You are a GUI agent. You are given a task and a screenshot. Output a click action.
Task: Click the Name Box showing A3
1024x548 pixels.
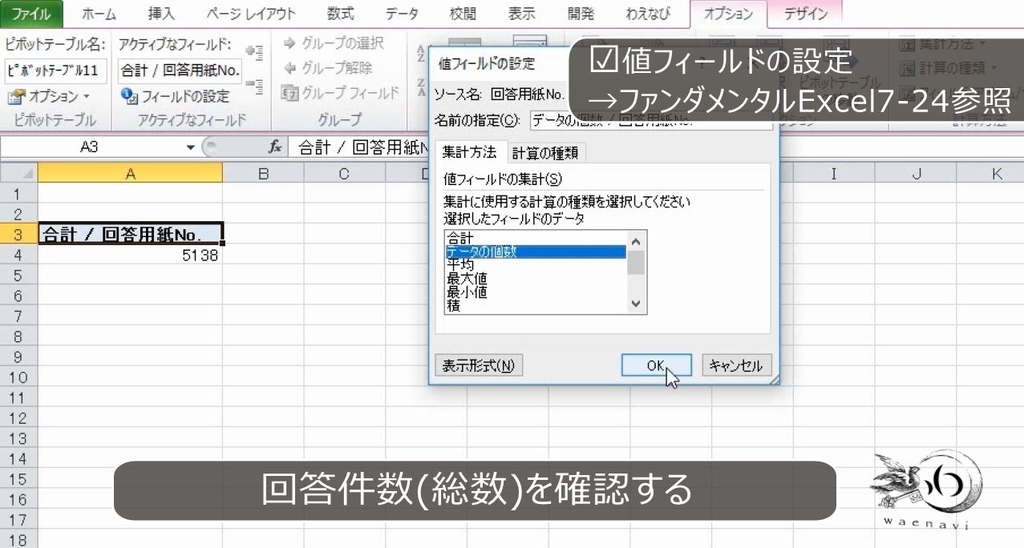91,148
